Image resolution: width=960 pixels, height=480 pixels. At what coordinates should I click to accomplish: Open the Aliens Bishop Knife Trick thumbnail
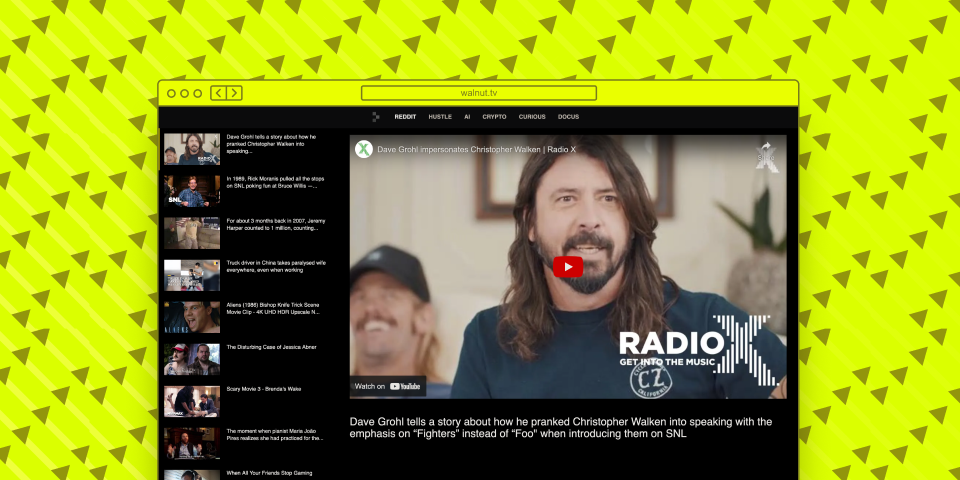click(x=192, y=317)
